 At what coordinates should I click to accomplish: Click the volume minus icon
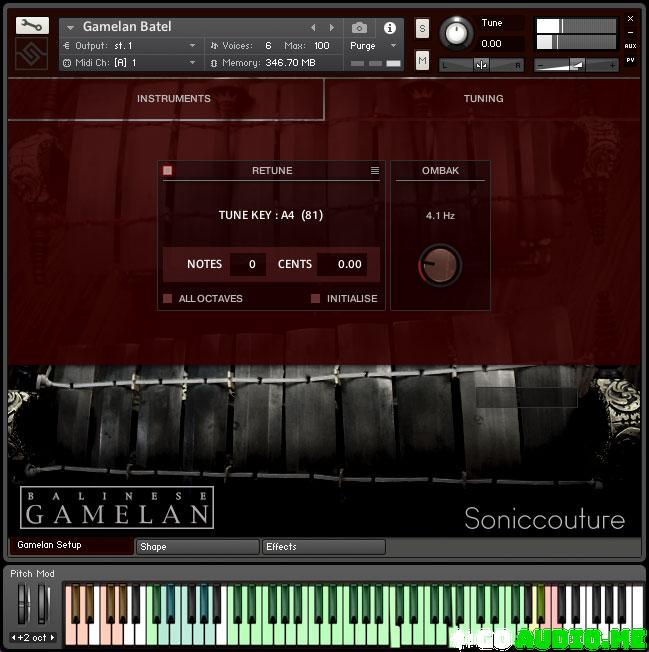(540, 66)
